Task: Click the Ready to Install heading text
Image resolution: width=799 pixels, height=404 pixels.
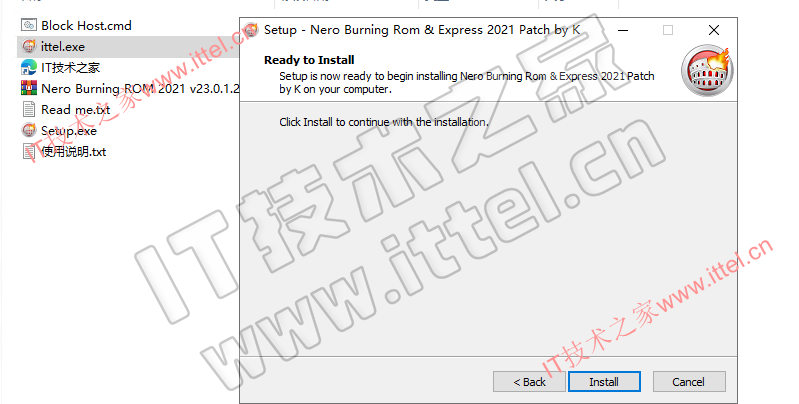Action: click(309, 60)
